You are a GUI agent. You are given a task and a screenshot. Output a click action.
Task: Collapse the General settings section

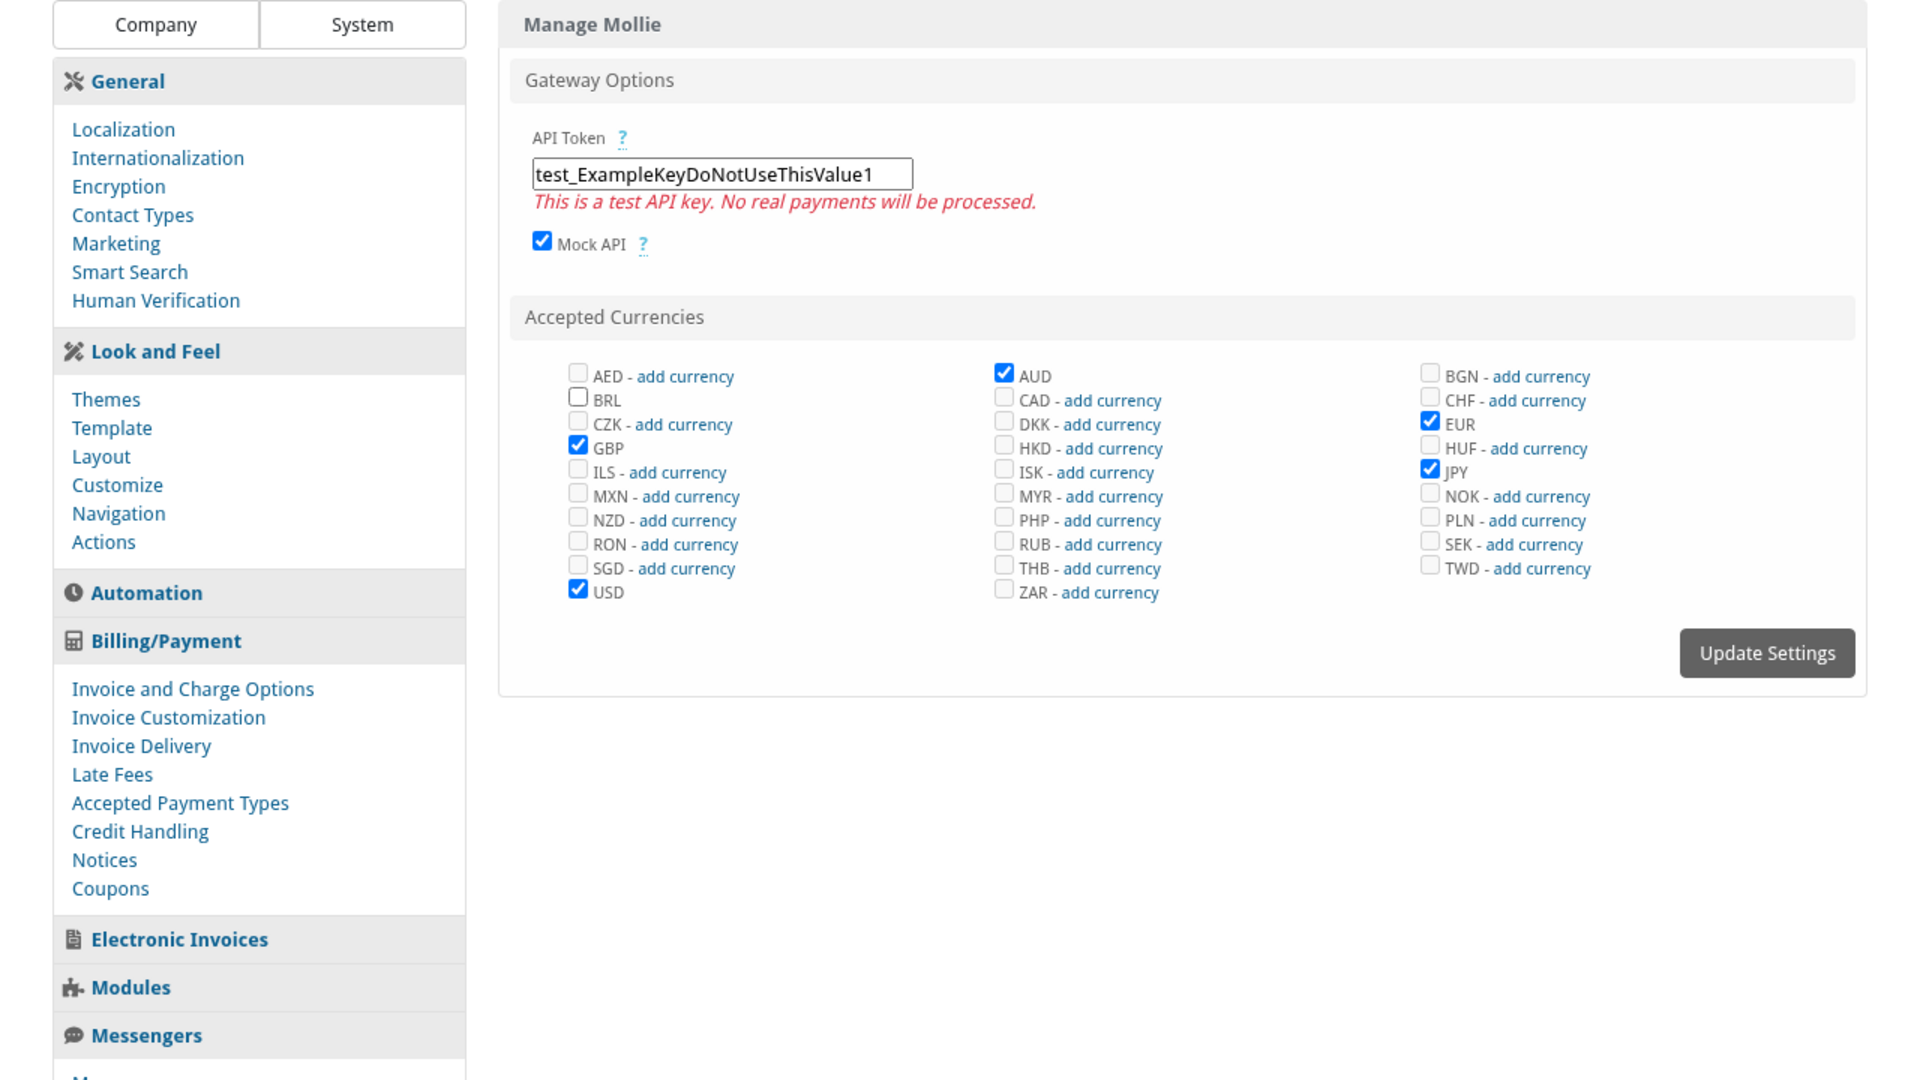tap(259, 82)
